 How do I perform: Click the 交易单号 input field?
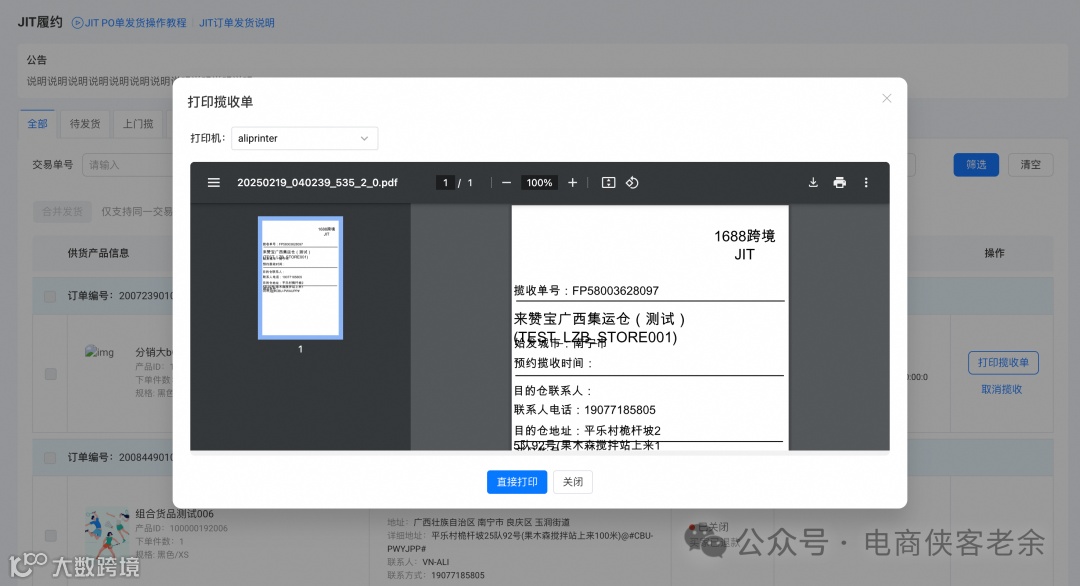[x=127, y=165]
